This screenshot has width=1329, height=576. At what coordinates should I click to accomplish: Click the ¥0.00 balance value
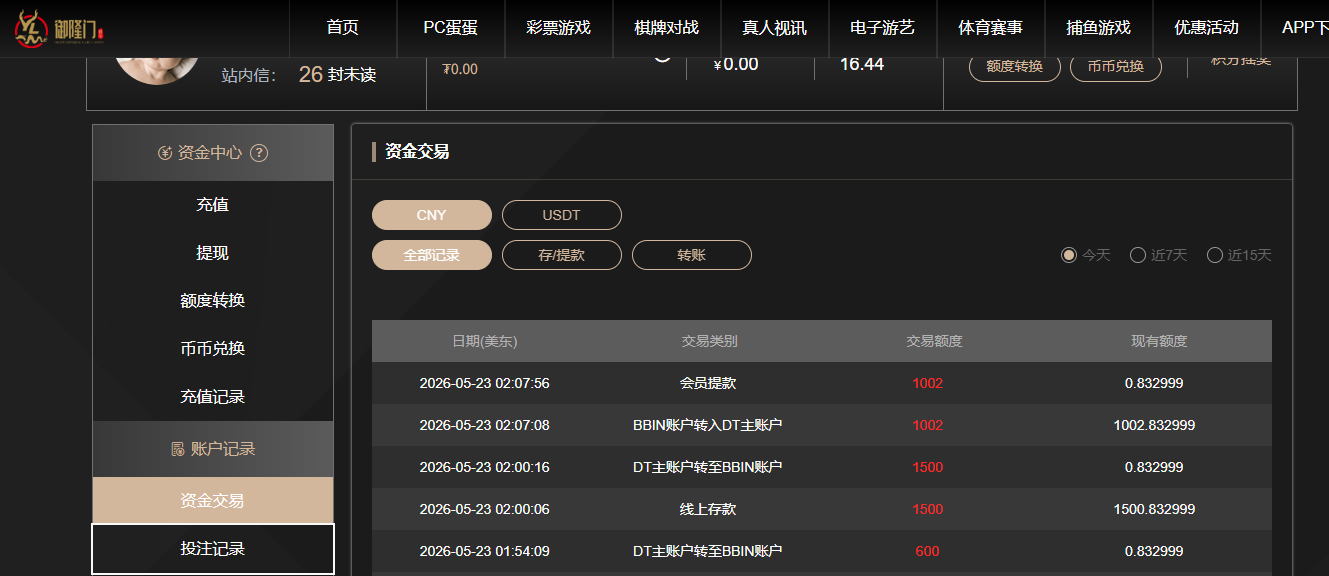736,64
